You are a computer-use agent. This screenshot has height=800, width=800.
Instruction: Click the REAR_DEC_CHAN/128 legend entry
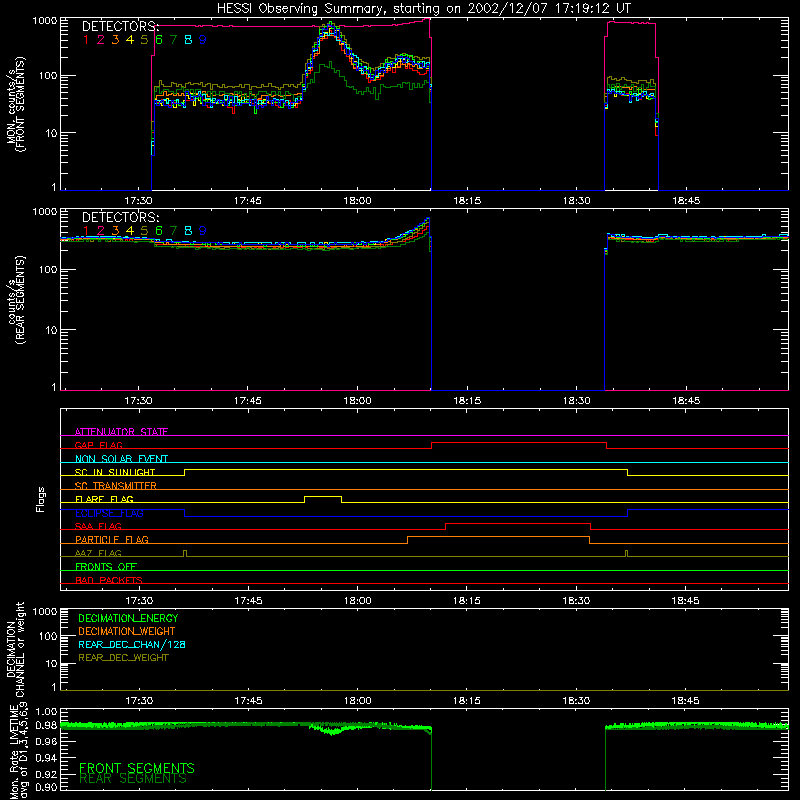[x=132, y=644]
